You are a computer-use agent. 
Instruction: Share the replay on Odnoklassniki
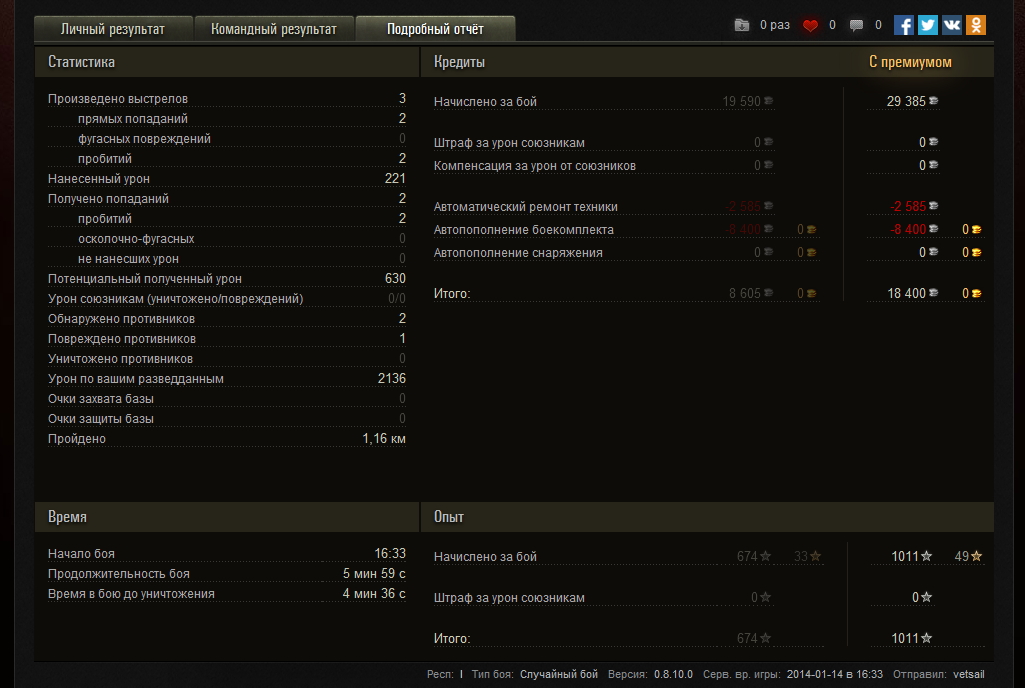(976, 26)
